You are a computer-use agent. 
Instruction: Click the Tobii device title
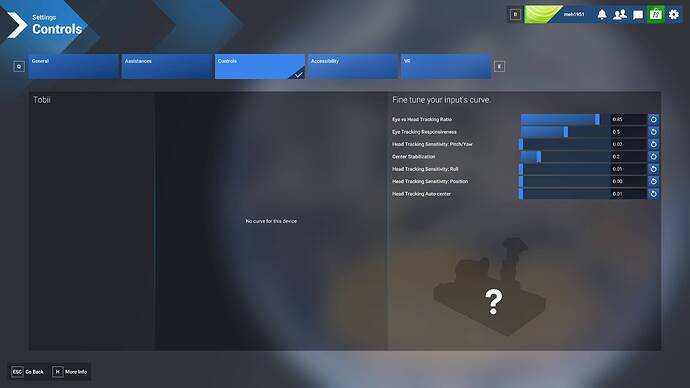click(x=42, y=100)
